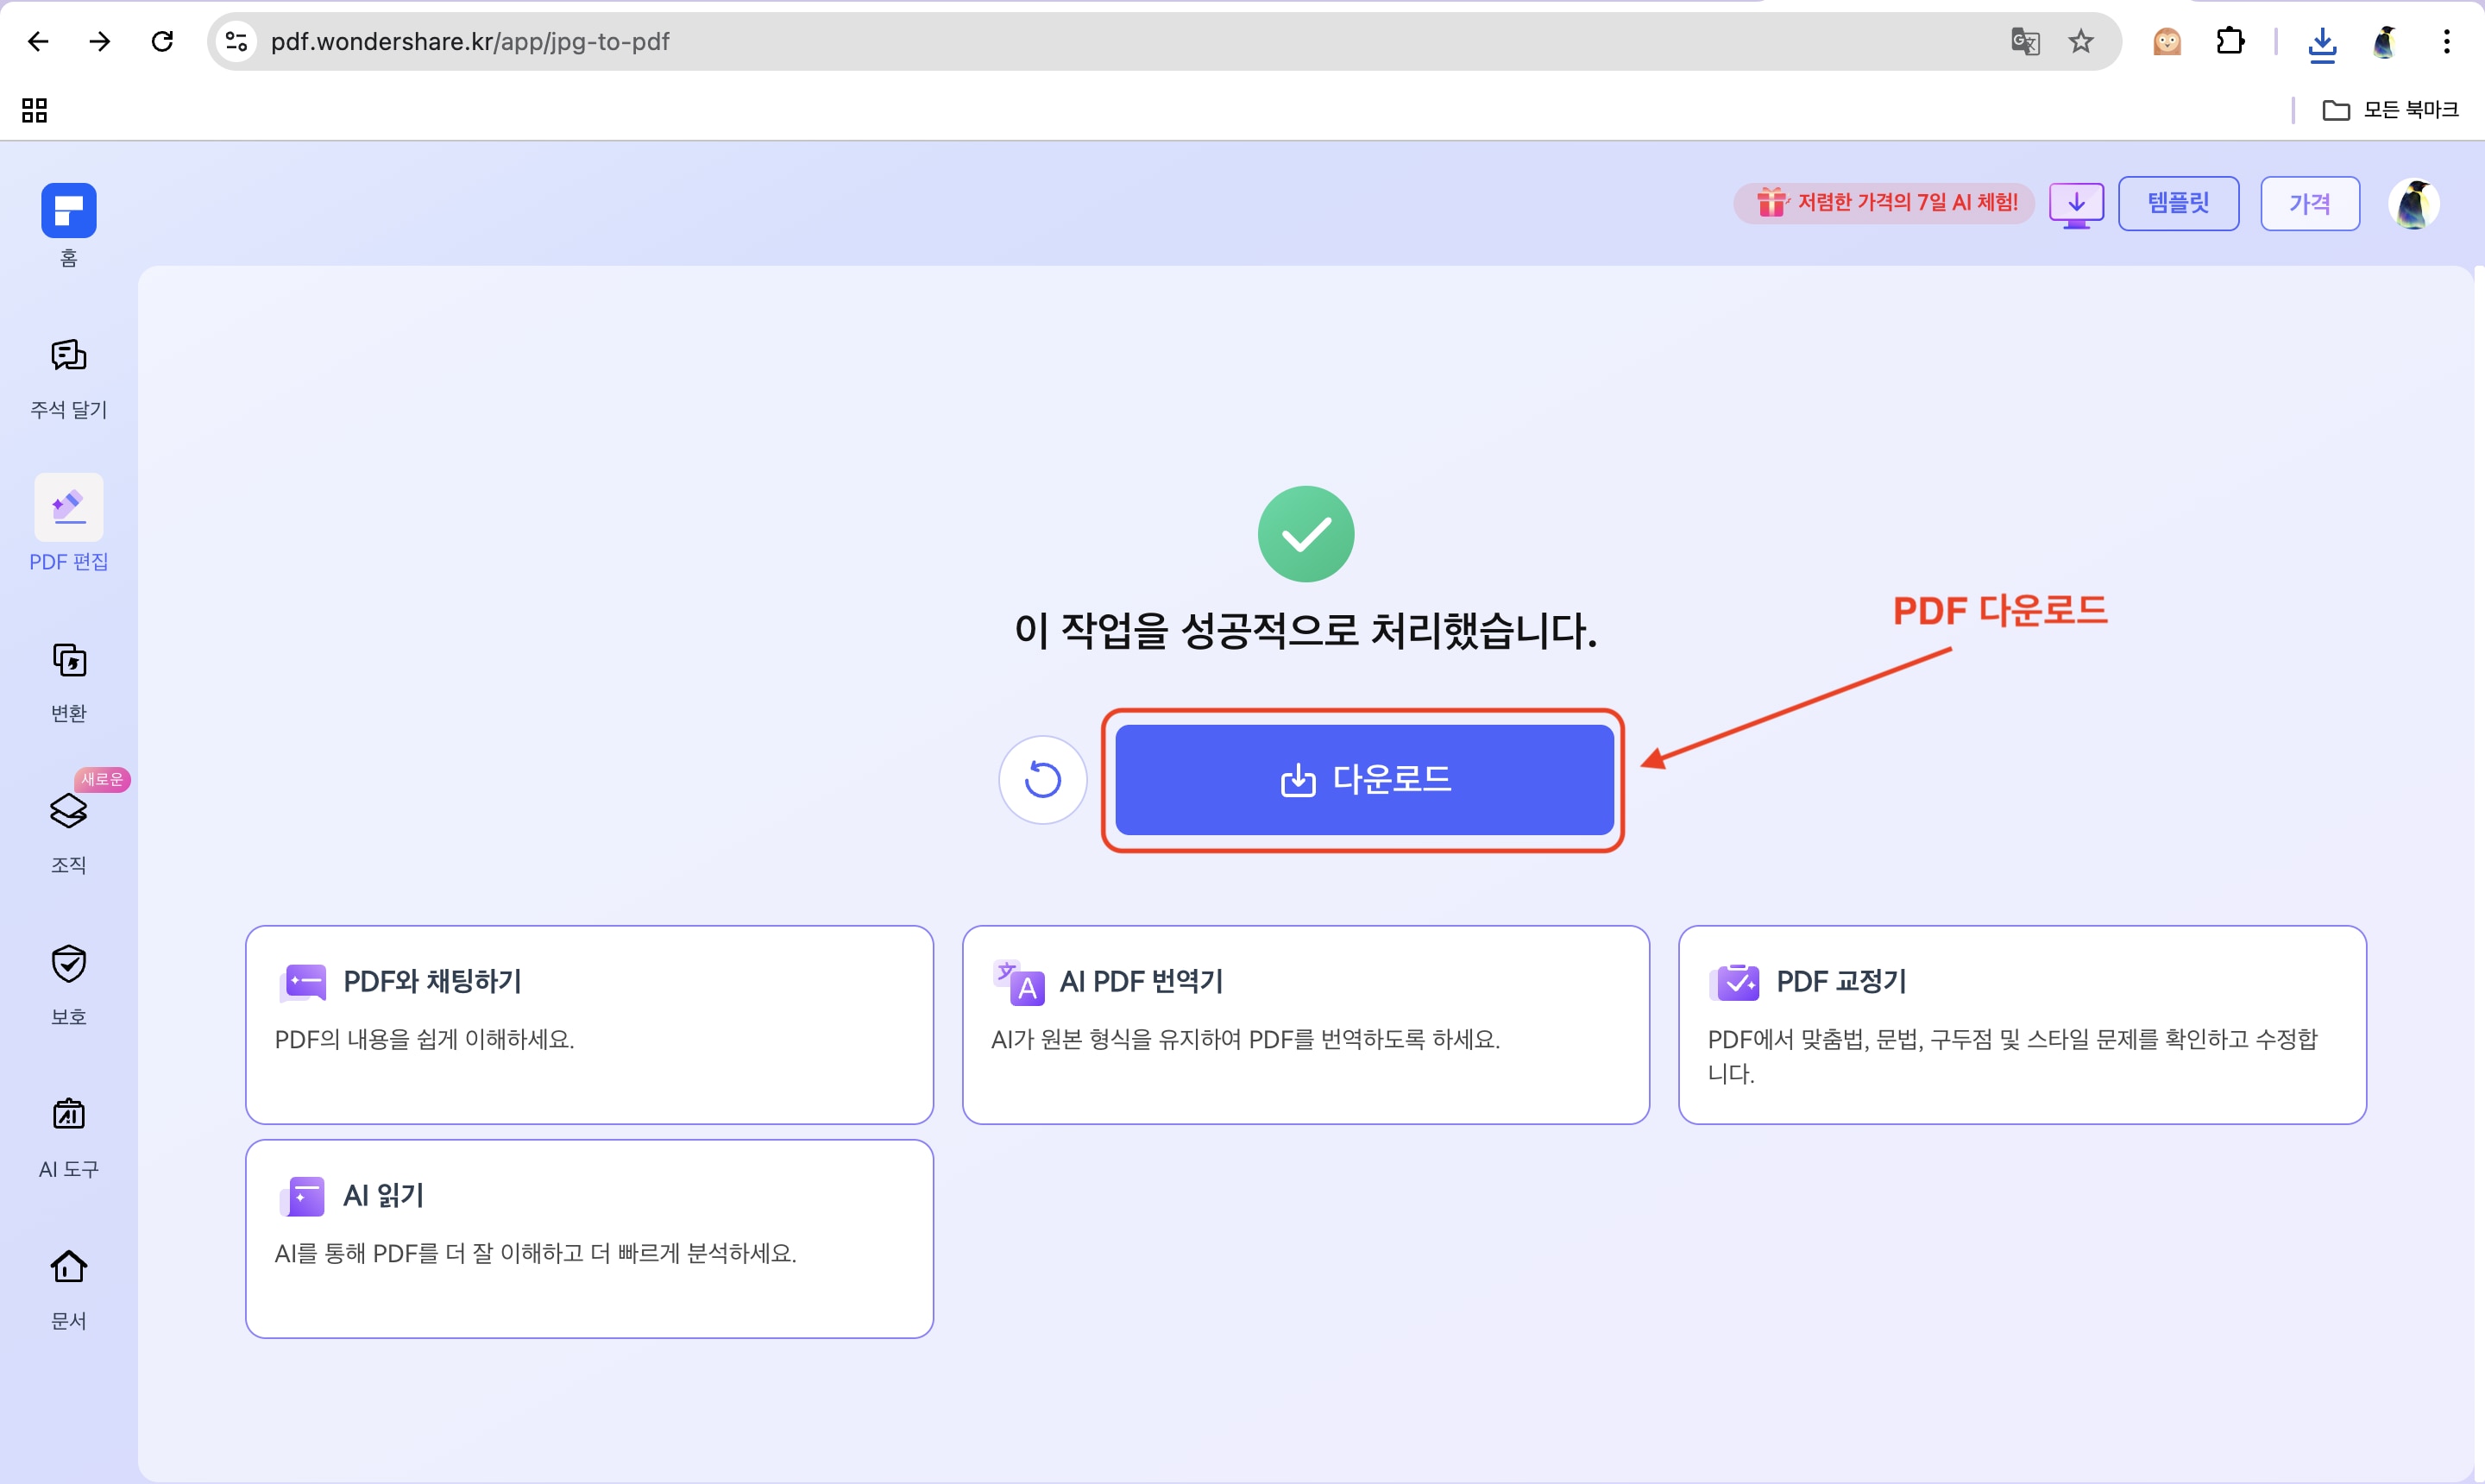Click the circular restart conversion icon
The height and width of the screenshot is (1484, 2485).
(x=1042, y=780)
